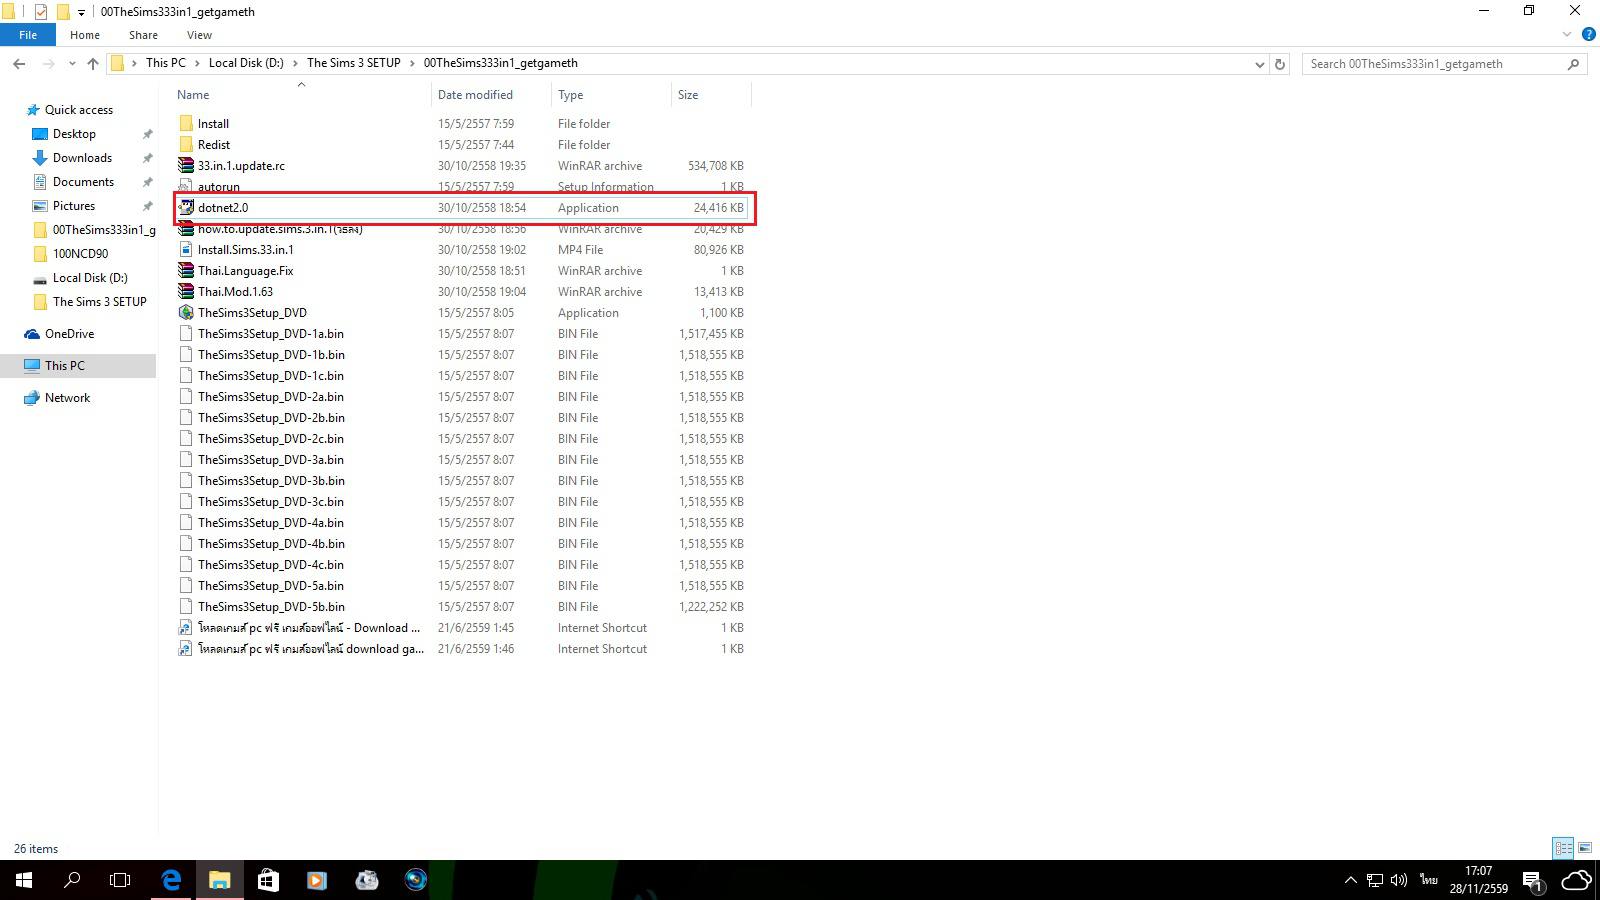Open the Share ribbon tab

click(x=143, y=35)
